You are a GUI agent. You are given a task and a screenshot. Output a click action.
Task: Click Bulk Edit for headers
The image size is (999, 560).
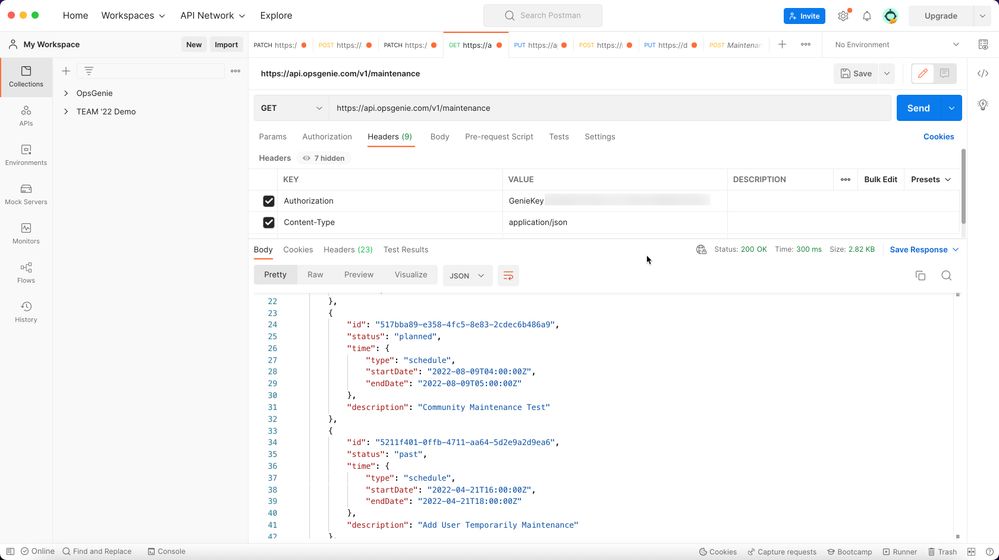880,180
